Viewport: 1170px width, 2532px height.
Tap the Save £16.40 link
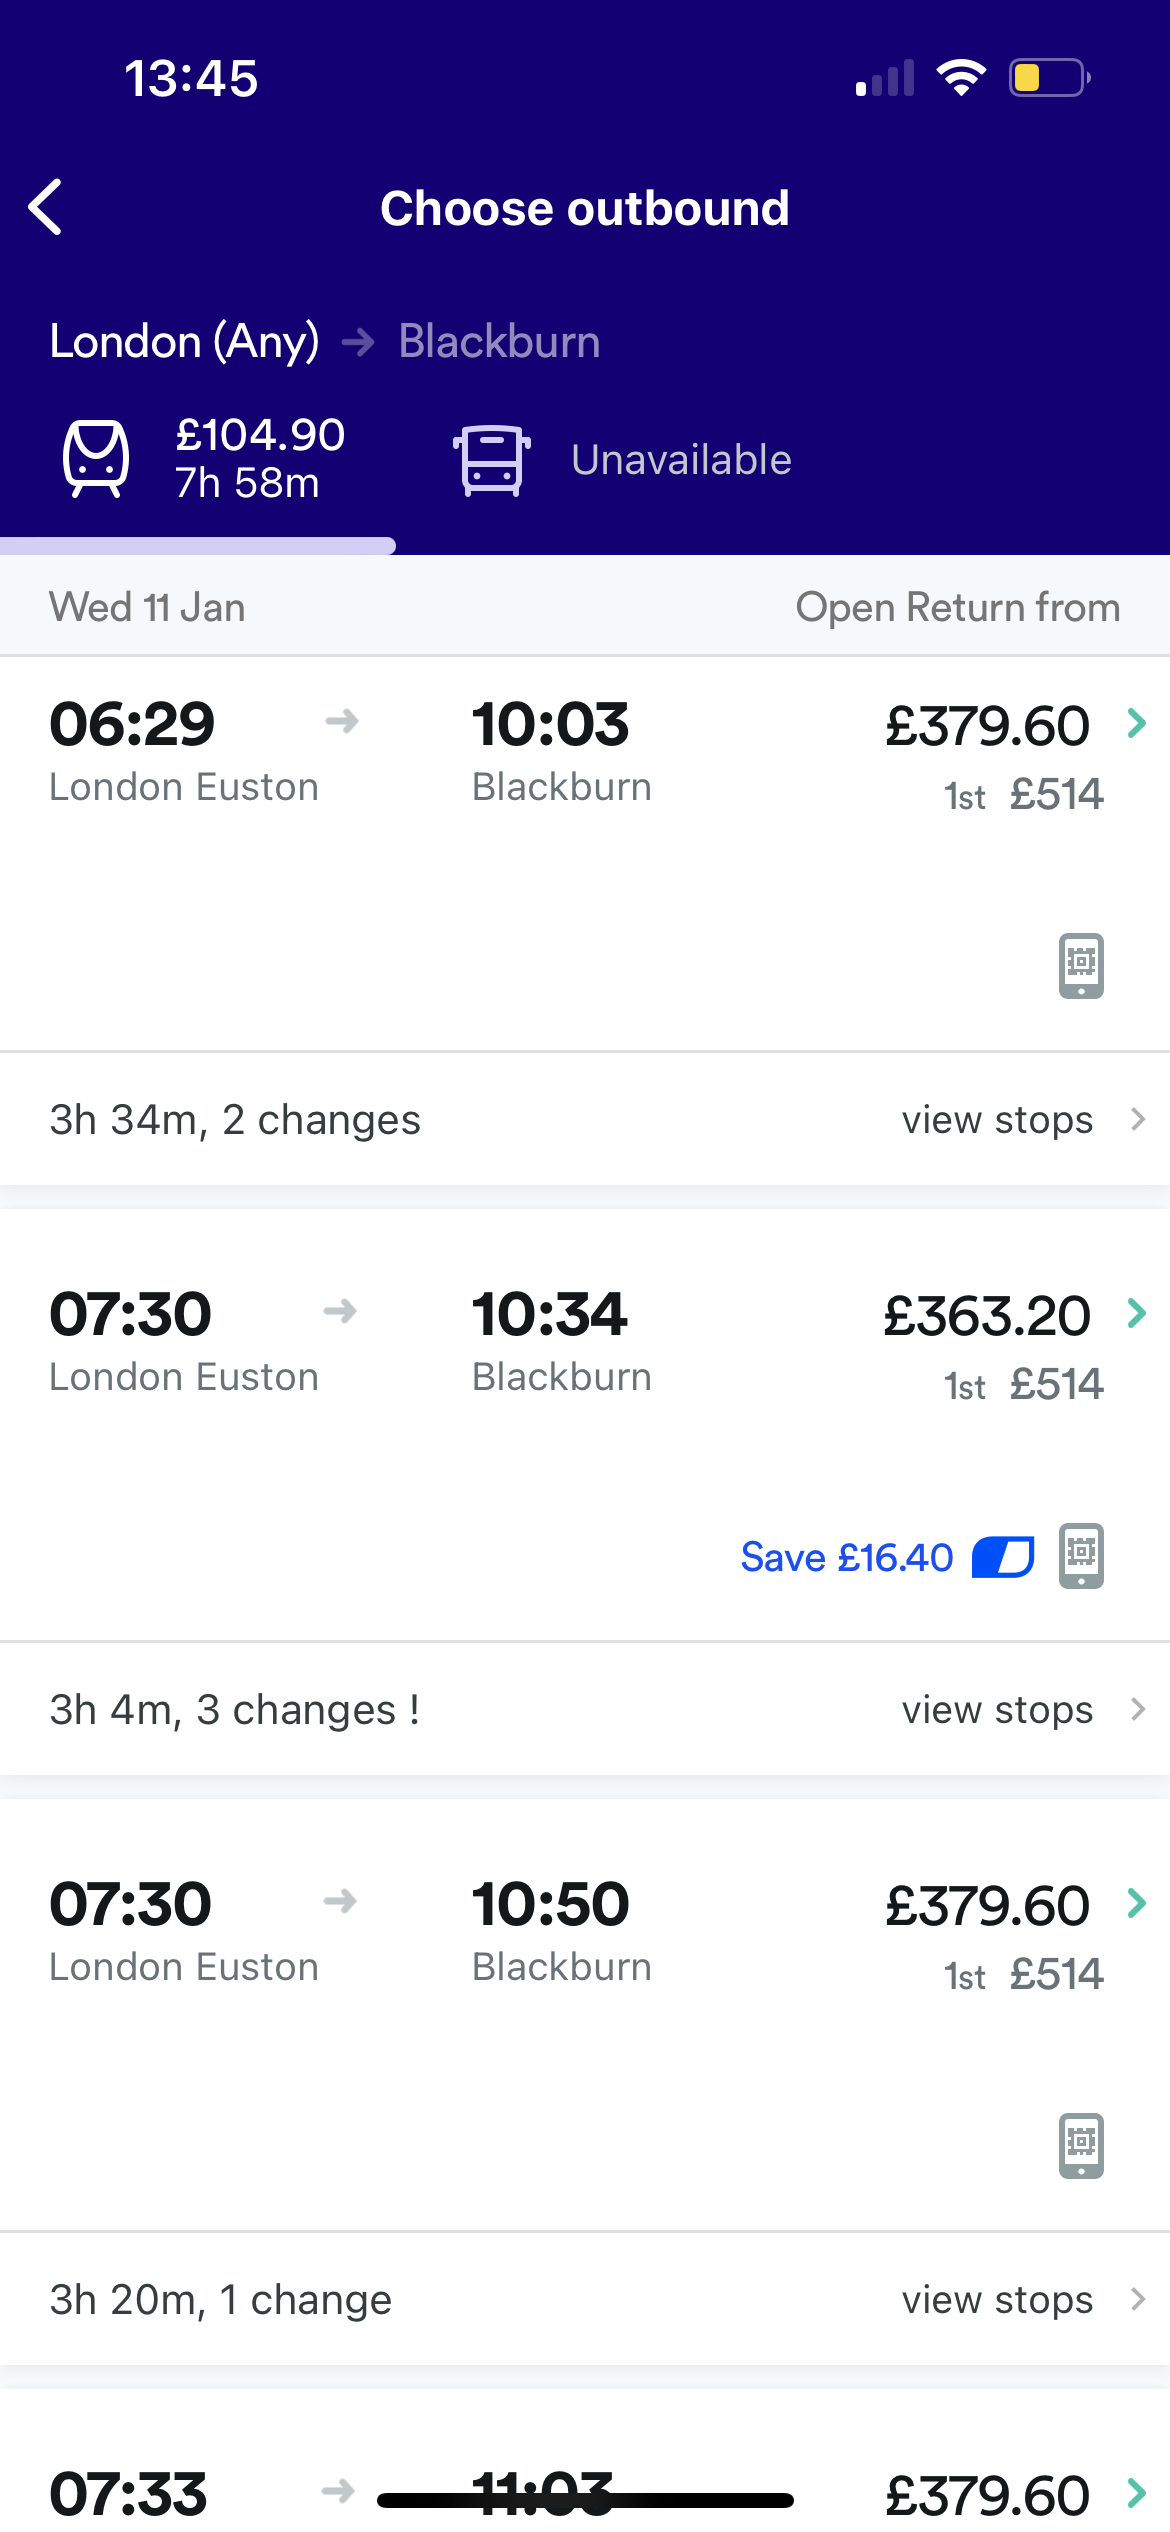click(846, 1557)
